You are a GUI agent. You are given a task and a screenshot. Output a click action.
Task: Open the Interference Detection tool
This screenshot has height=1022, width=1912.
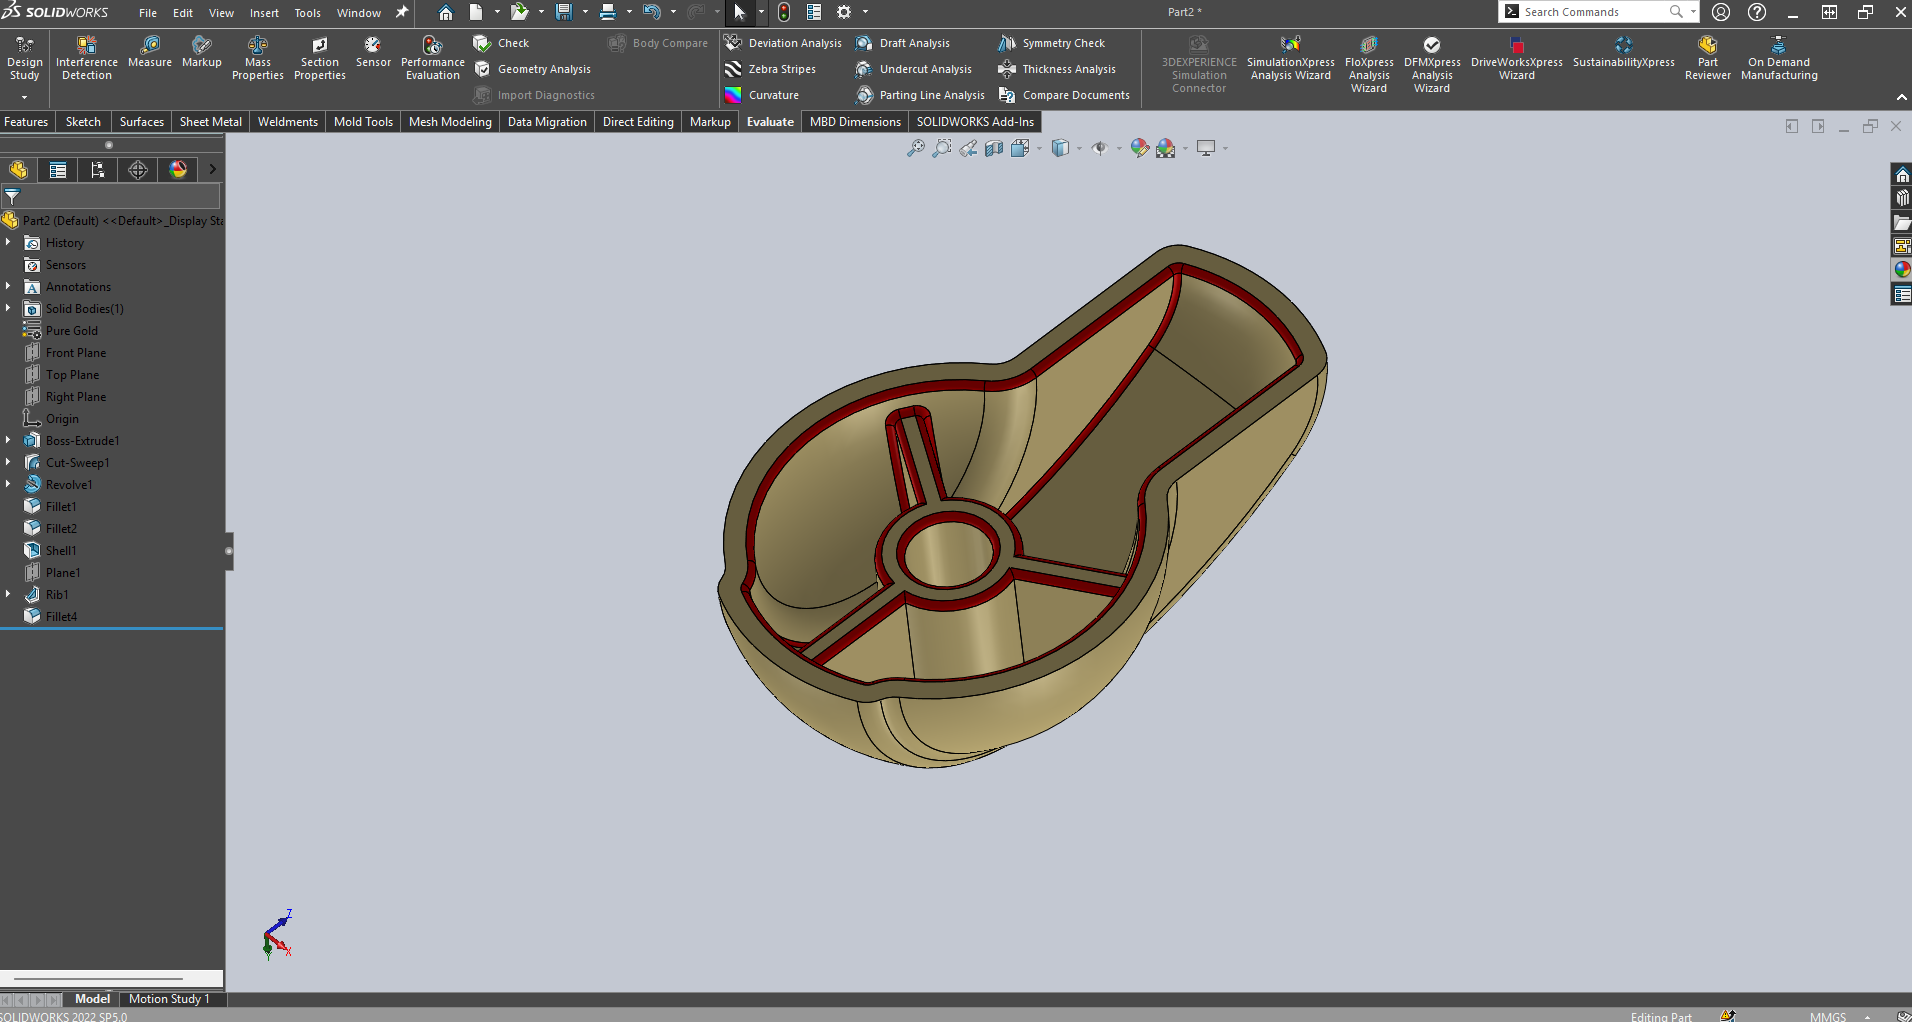(x=87, y=58)
